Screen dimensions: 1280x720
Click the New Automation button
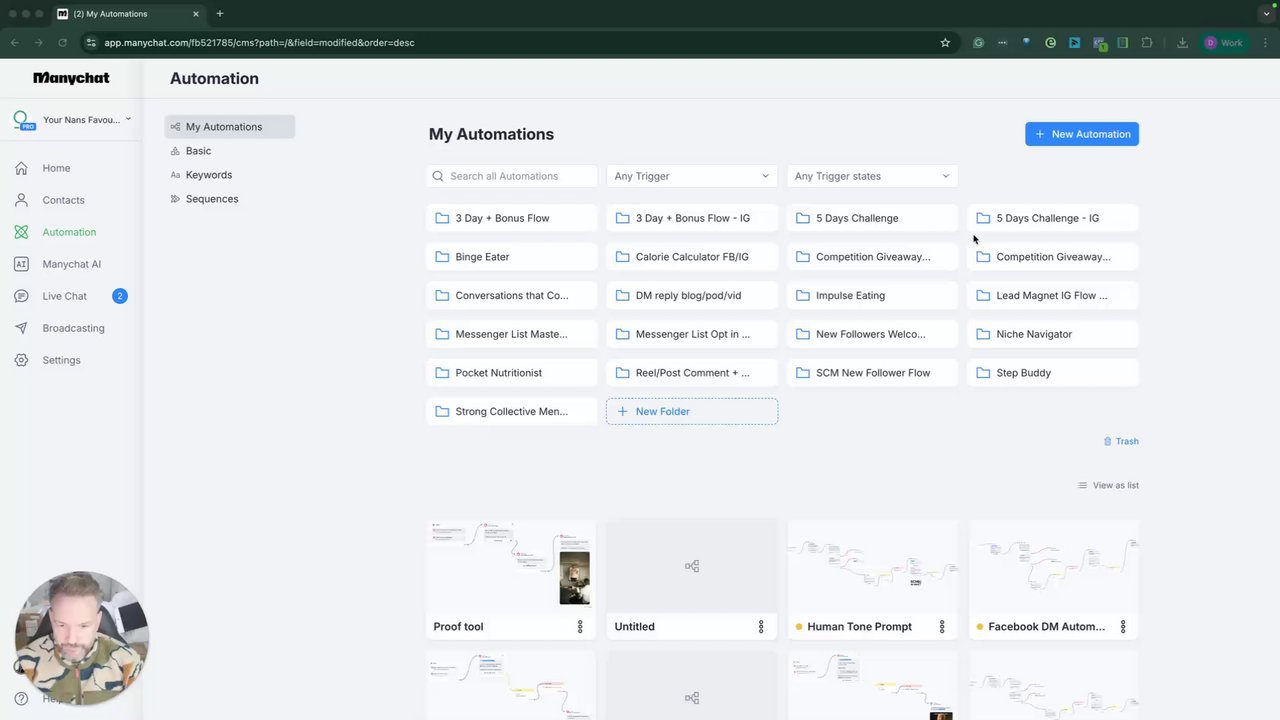pos(1082,134)
